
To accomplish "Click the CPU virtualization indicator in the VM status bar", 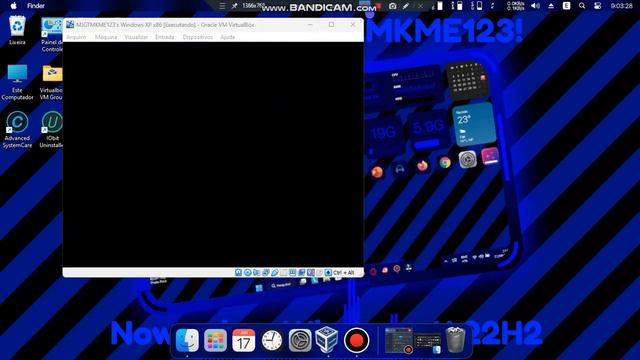I will click(x=311, y=272).
